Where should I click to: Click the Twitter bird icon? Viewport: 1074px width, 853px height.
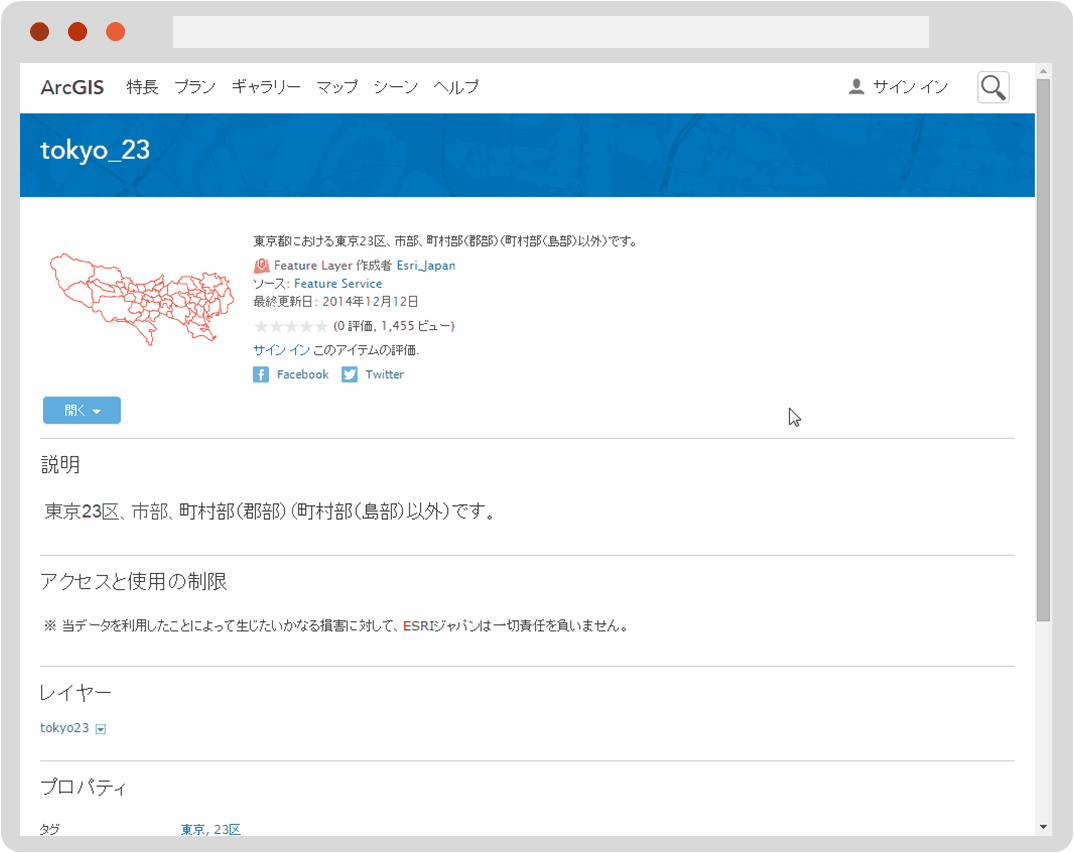(x=349, y=375)
